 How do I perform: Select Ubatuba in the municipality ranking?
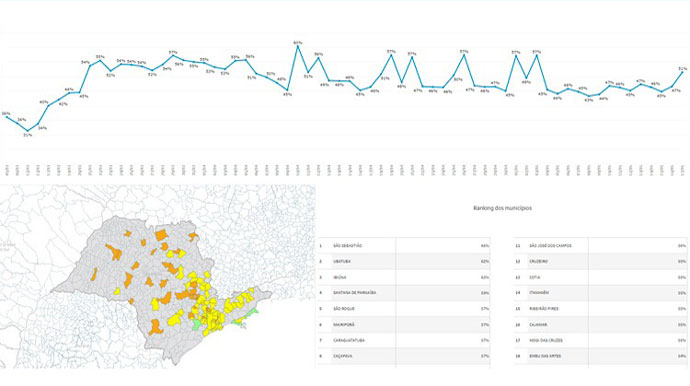[404, 261]
